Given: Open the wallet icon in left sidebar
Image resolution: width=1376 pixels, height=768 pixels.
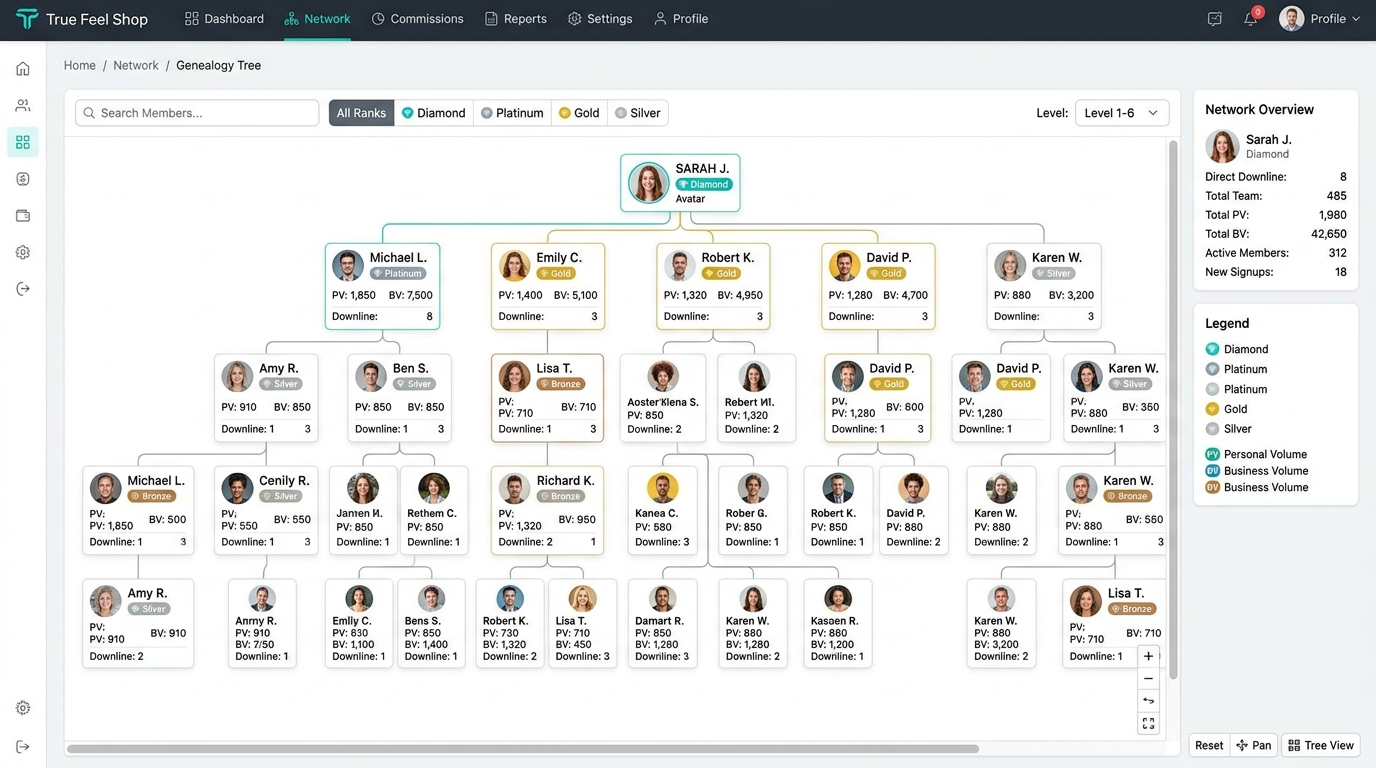Looking at the screenshot, I should 23,216.
